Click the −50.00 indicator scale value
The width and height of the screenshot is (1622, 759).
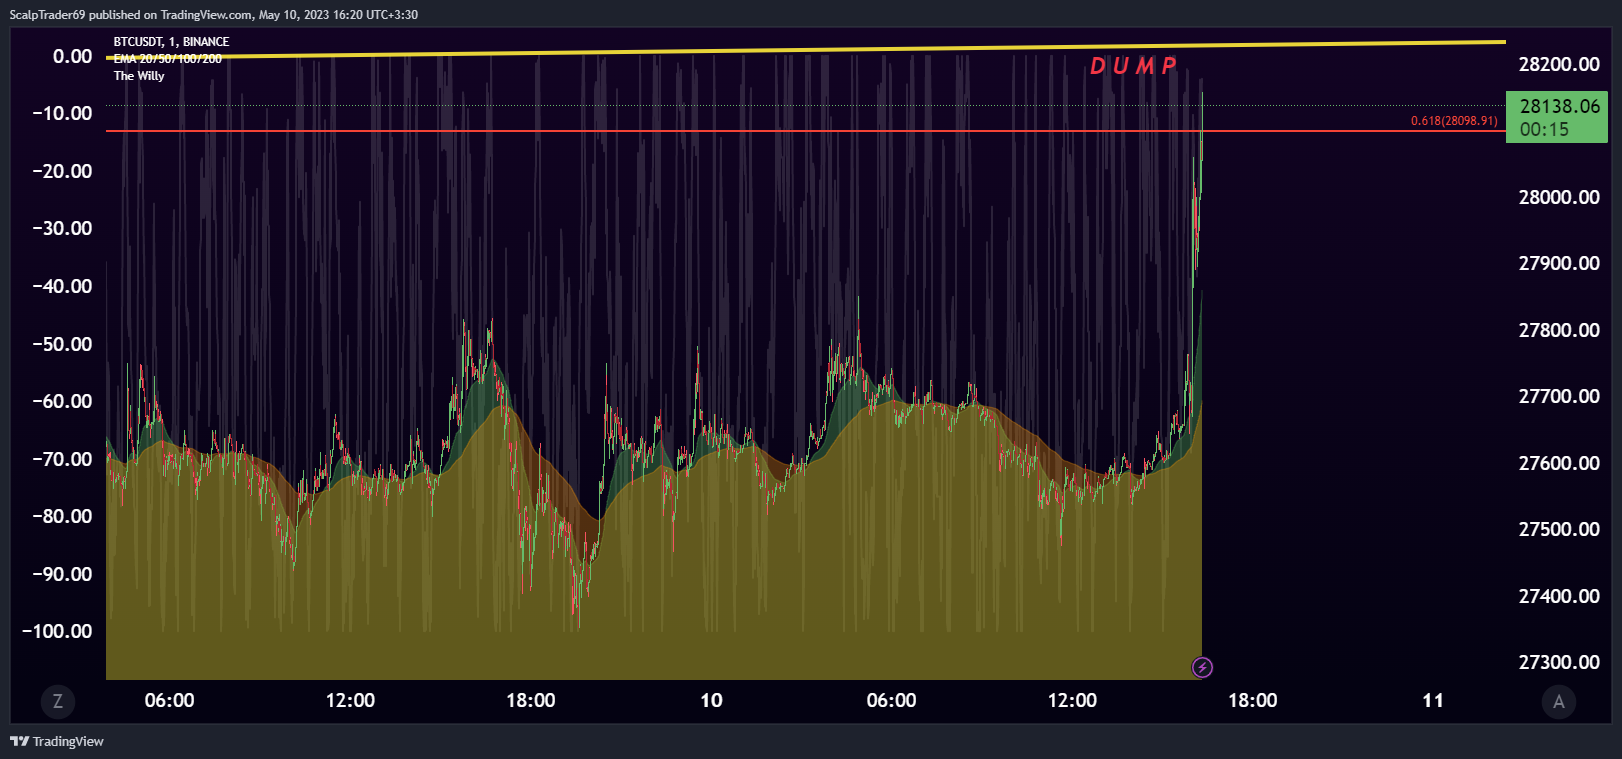(62, 344)
